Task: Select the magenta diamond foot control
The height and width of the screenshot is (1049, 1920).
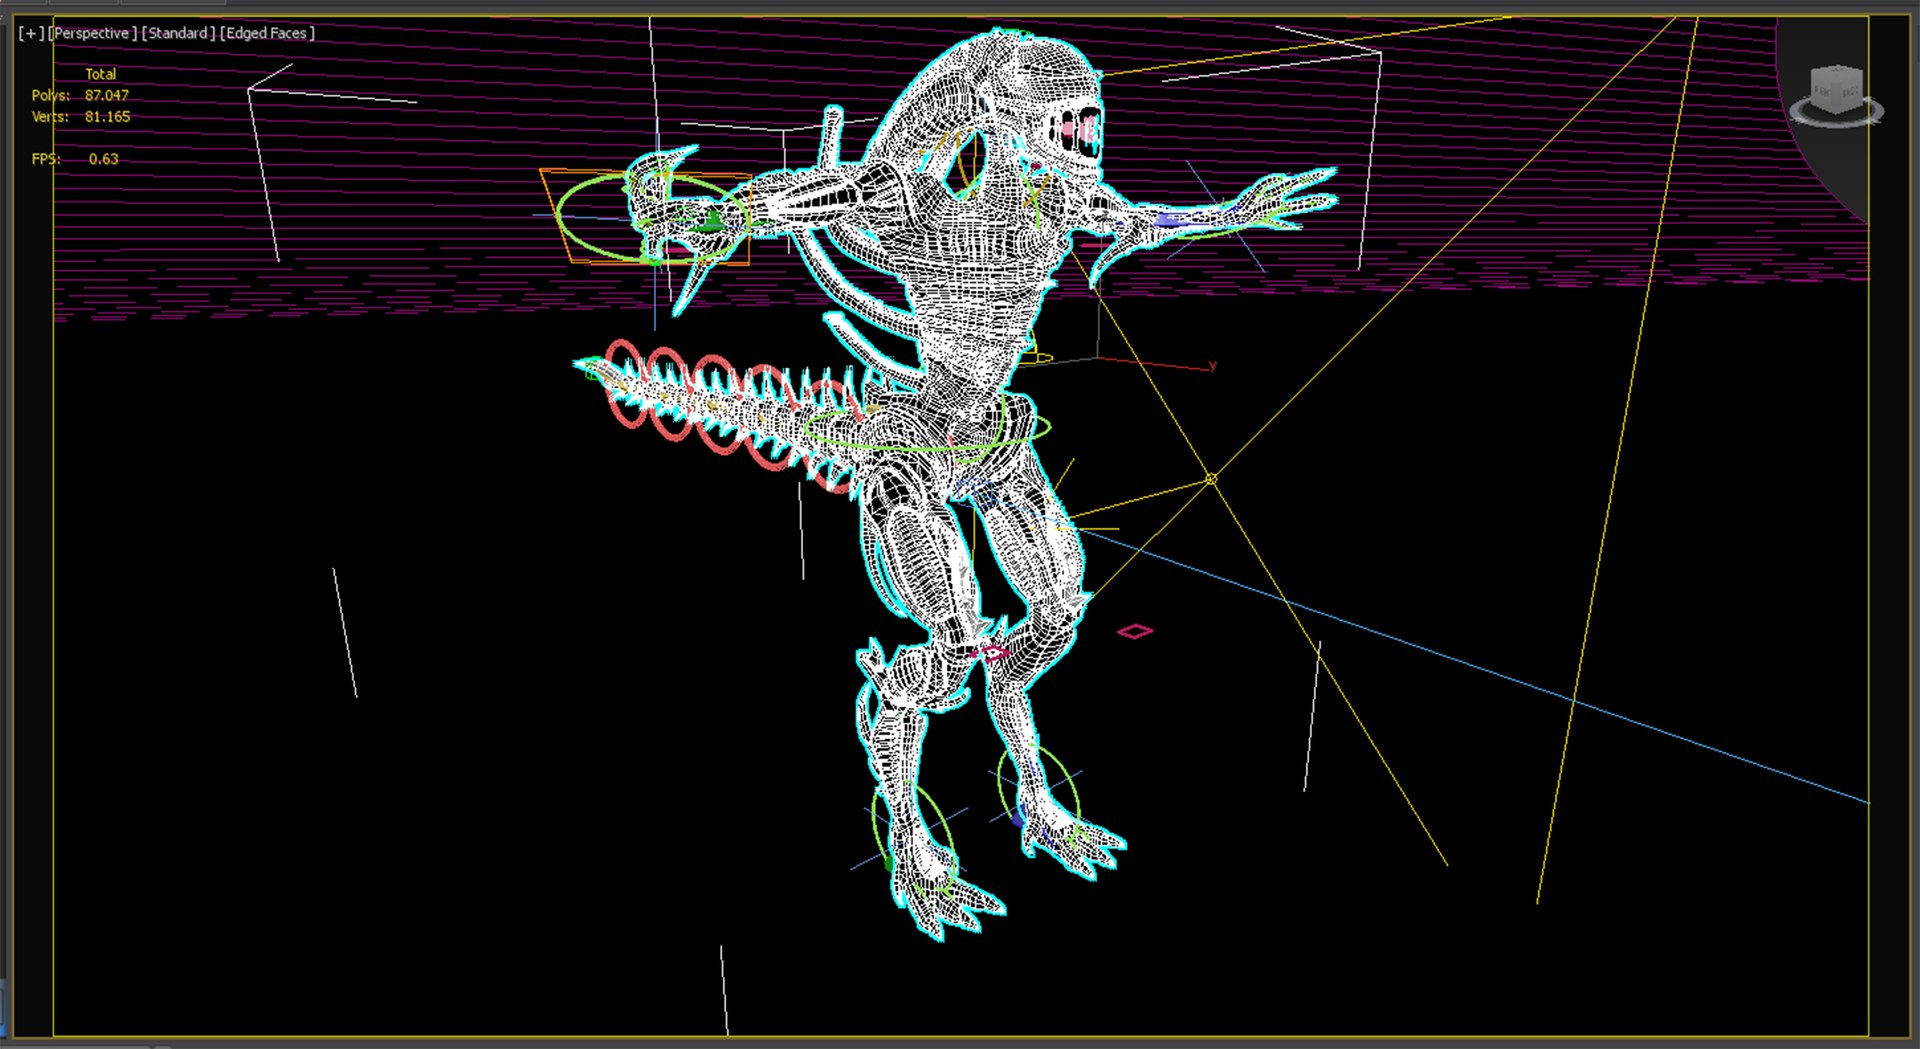Action: (1135, 631)
